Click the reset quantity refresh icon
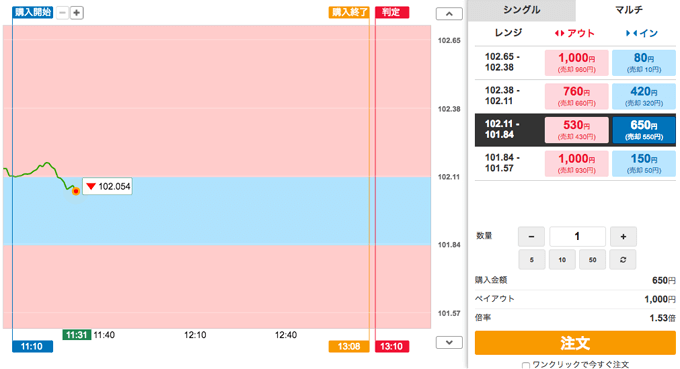680x369 pixels. pos(623,260)
